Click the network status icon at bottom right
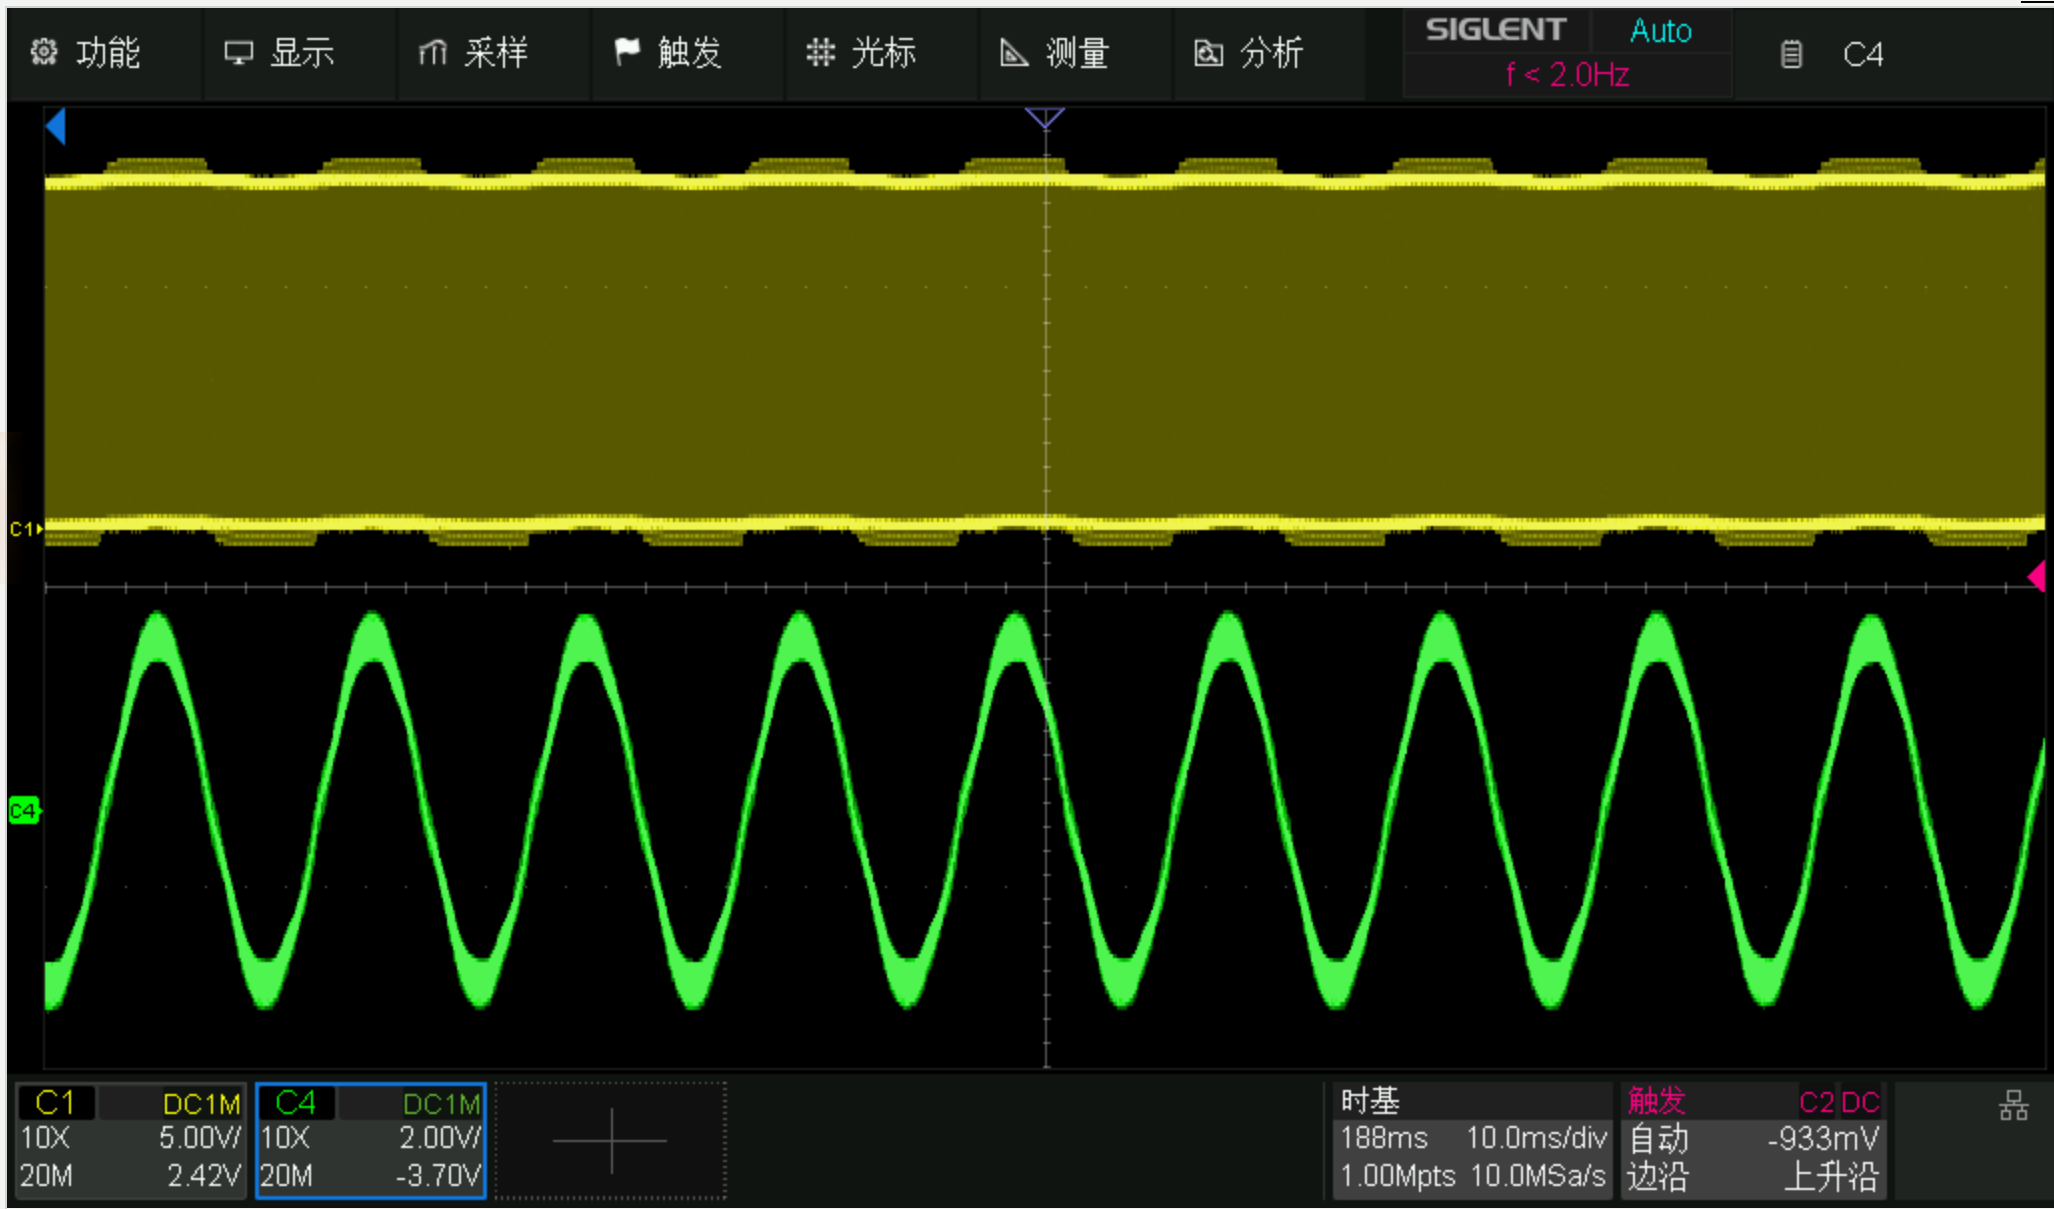Viewport: 2054px width, 1209px height. pyautogui.click(x=2013, y=1106)
